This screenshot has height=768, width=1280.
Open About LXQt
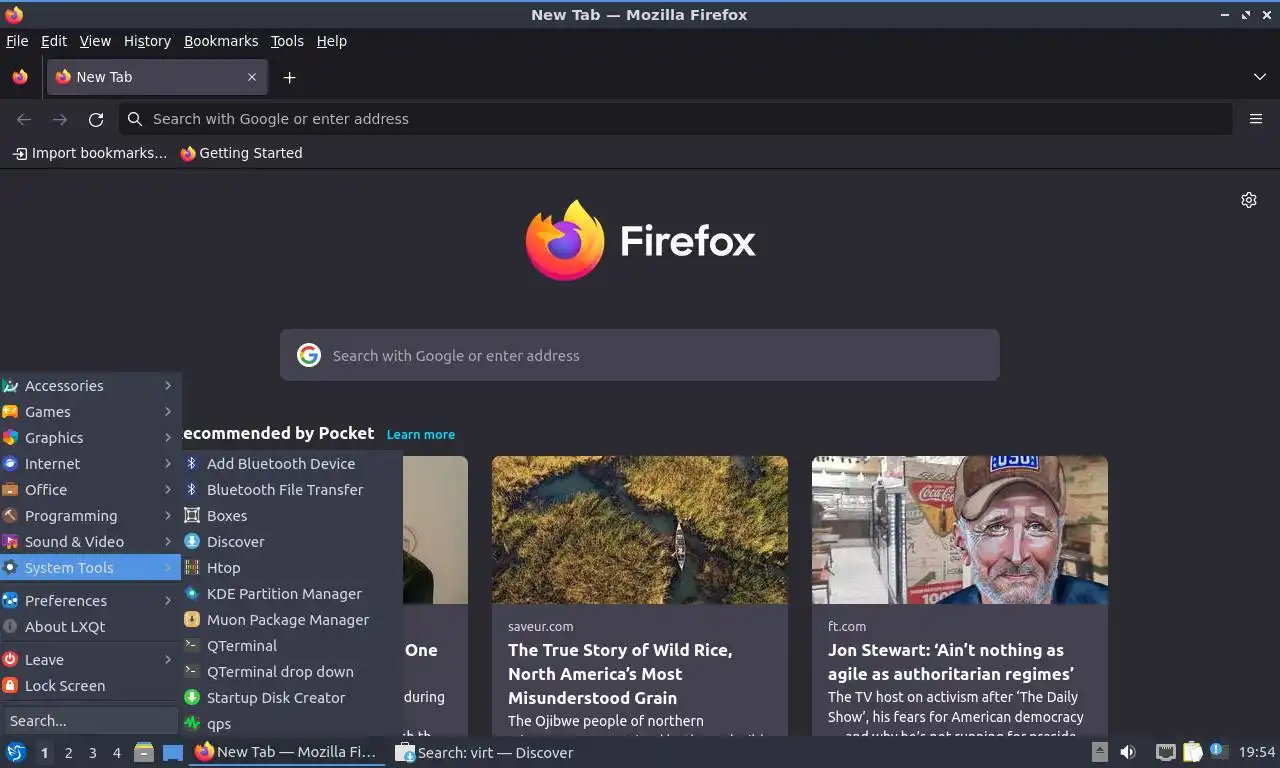point(90,627)
